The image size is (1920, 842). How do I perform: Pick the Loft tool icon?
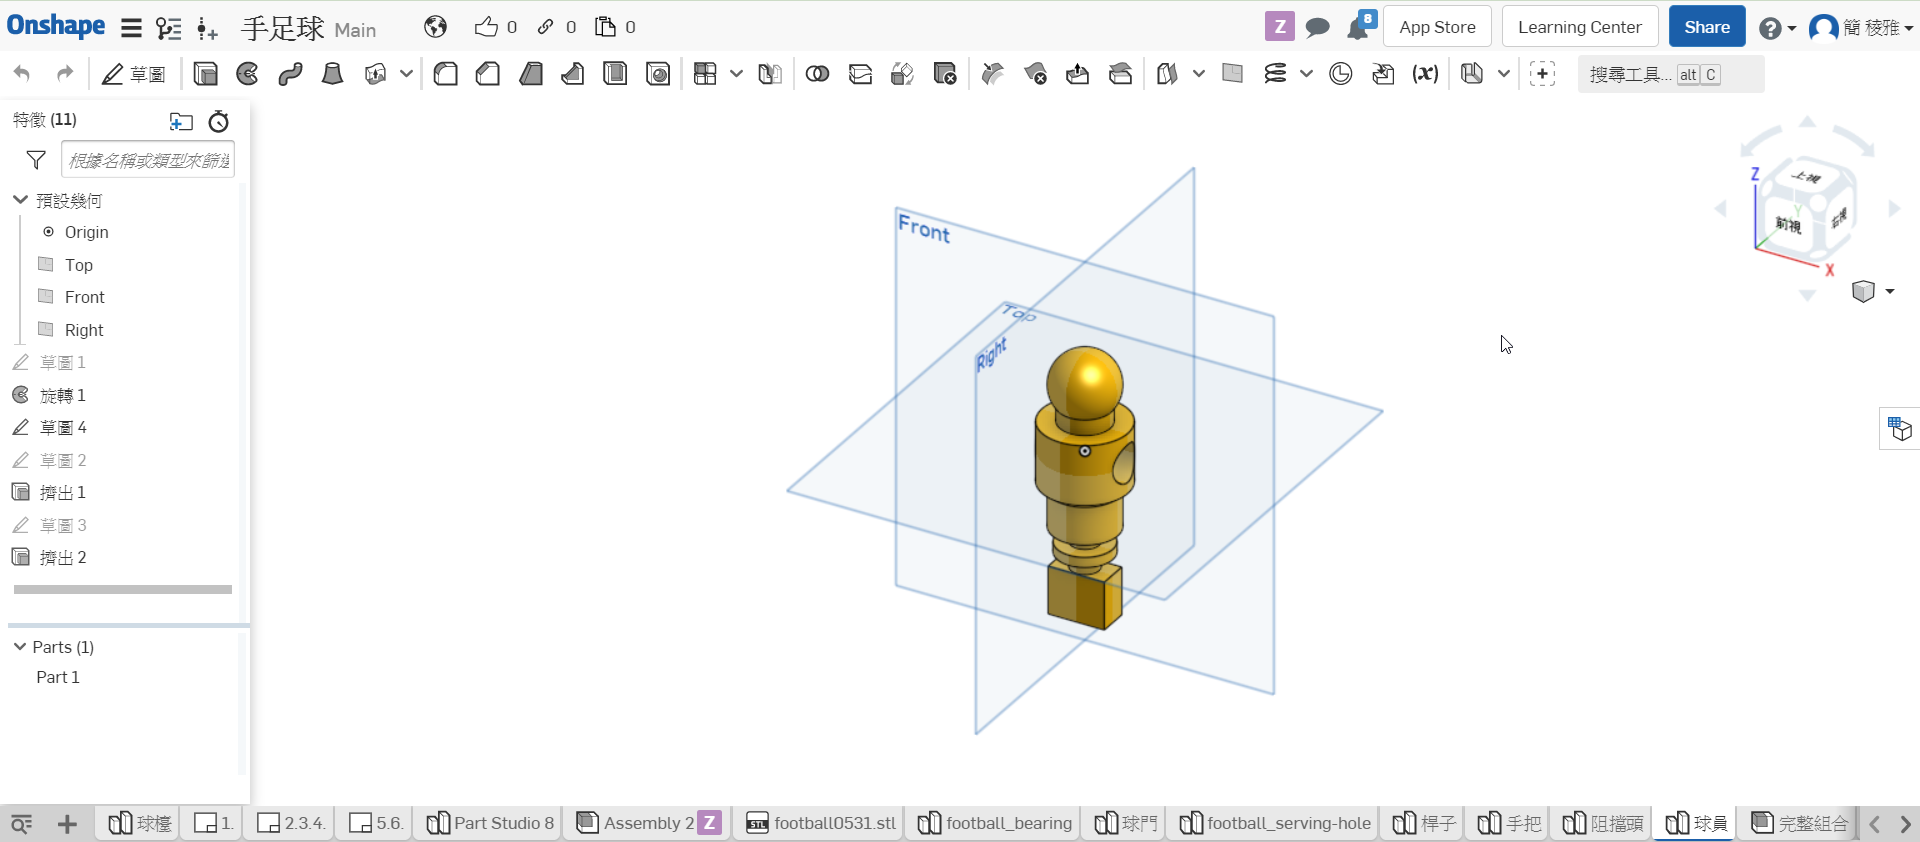(332, 74)
